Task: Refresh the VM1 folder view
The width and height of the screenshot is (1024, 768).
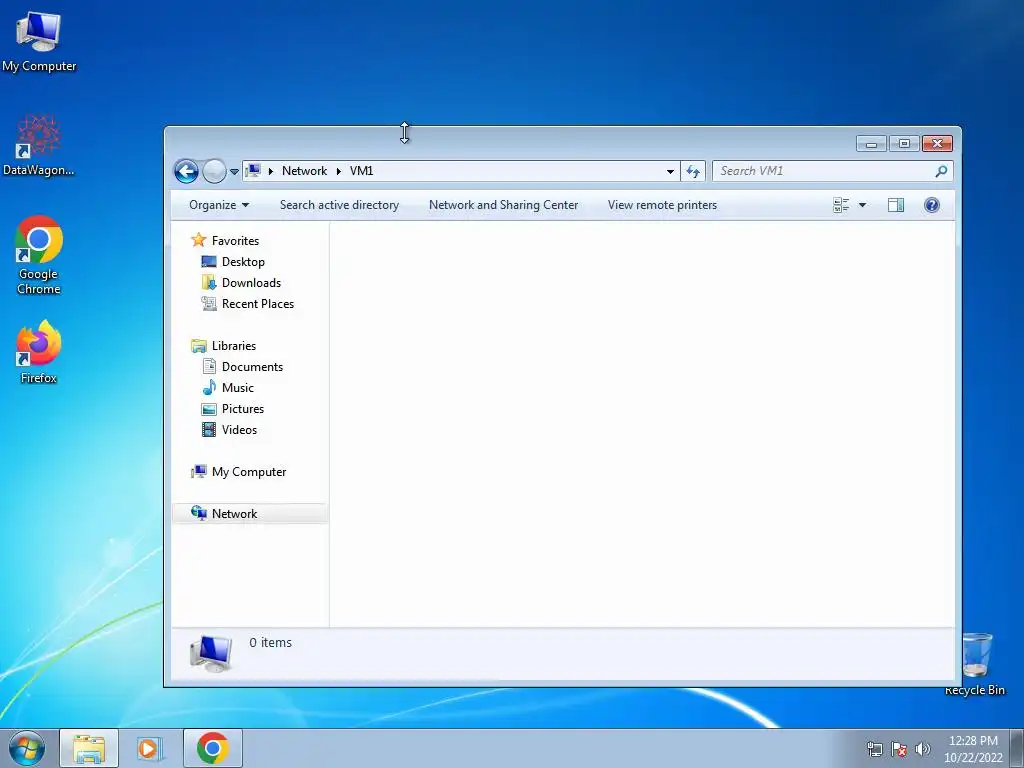Action: pyautogui.click(x=693, y=172)
